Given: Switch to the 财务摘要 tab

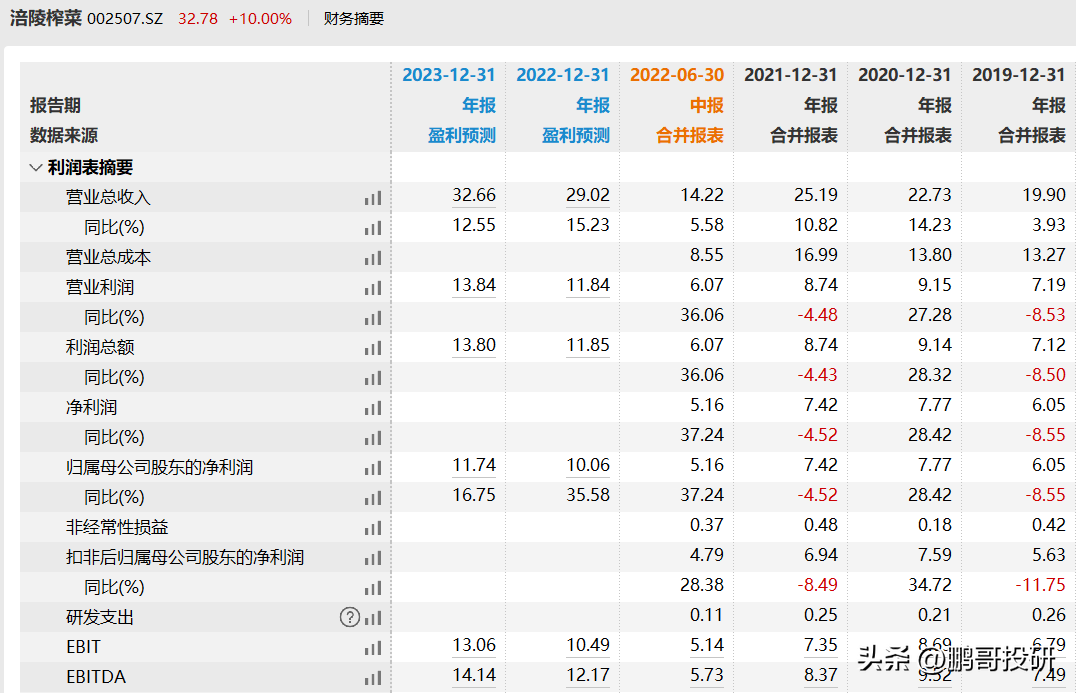Looking at the screenshot, I should pyautogui.click(x=354, y=19).
